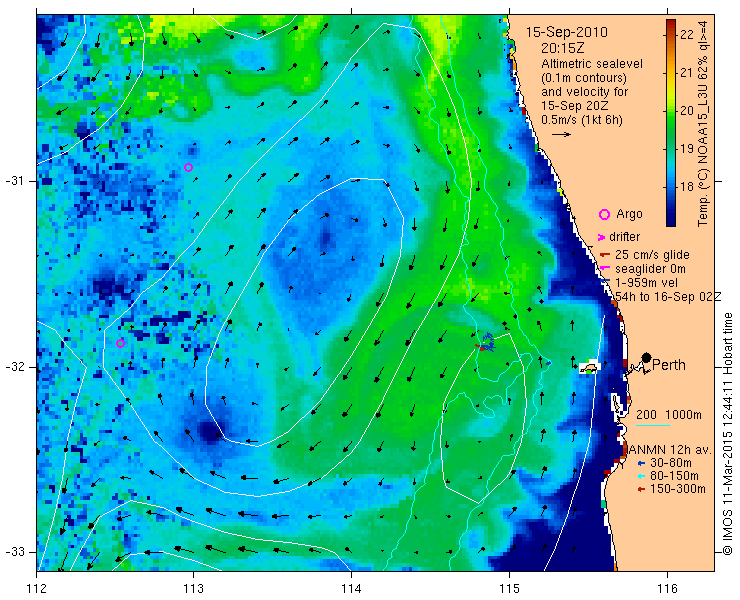Click the blue seaglider track cluster offshore Perth
The height and width of the screenshot is (600, 740).
(x=488, y=342)
